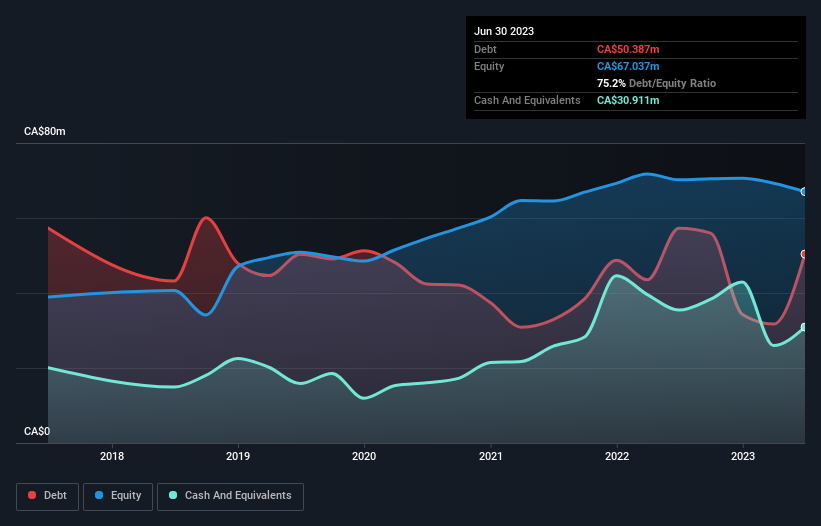Click the CA$30.911m cash value

pos(628,100)
